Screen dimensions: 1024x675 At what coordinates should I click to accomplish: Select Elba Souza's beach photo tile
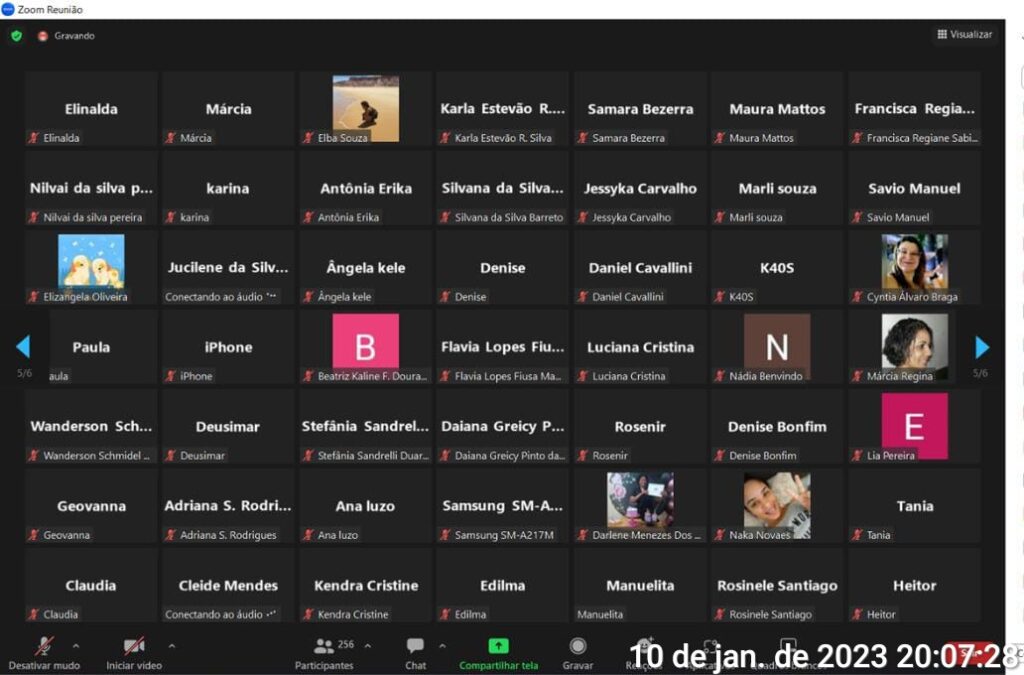365,107
